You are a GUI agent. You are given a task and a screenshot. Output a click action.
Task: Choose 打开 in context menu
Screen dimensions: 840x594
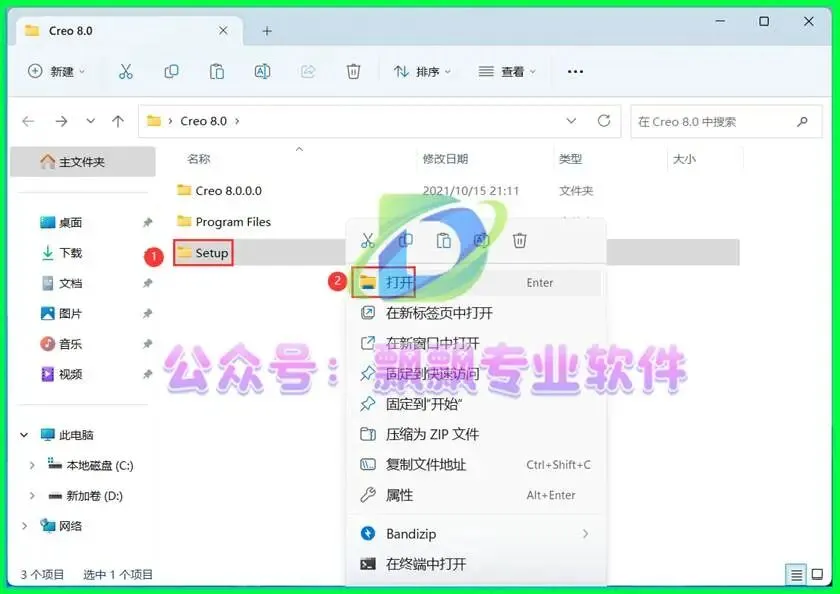point(475,282)
